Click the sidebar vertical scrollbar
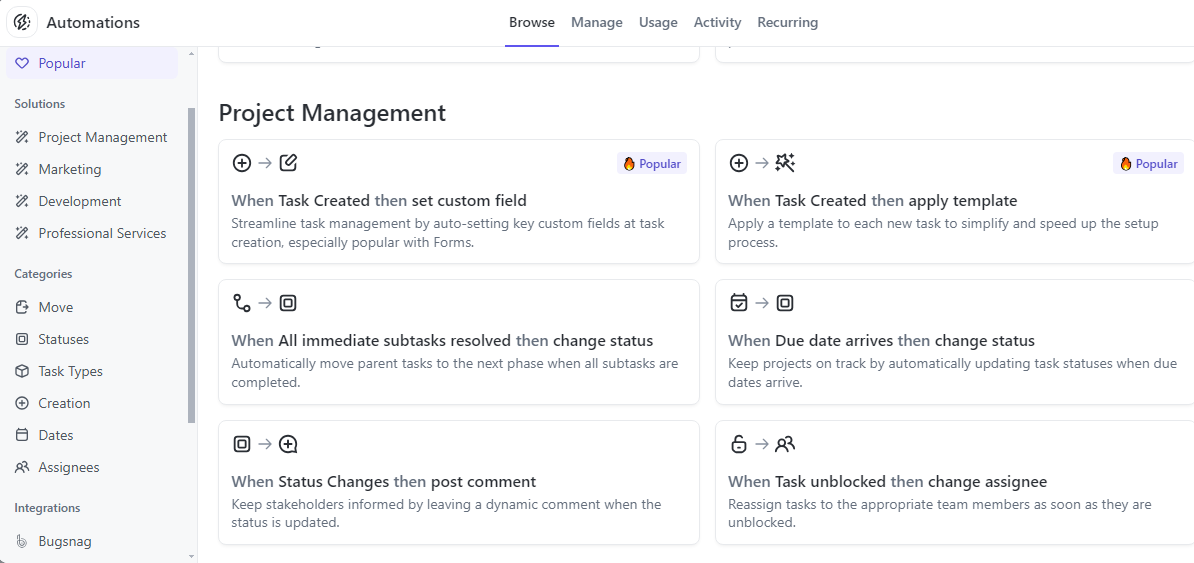Image resolution: width=1194 pixels, height=563 pixels. [191, 265]
